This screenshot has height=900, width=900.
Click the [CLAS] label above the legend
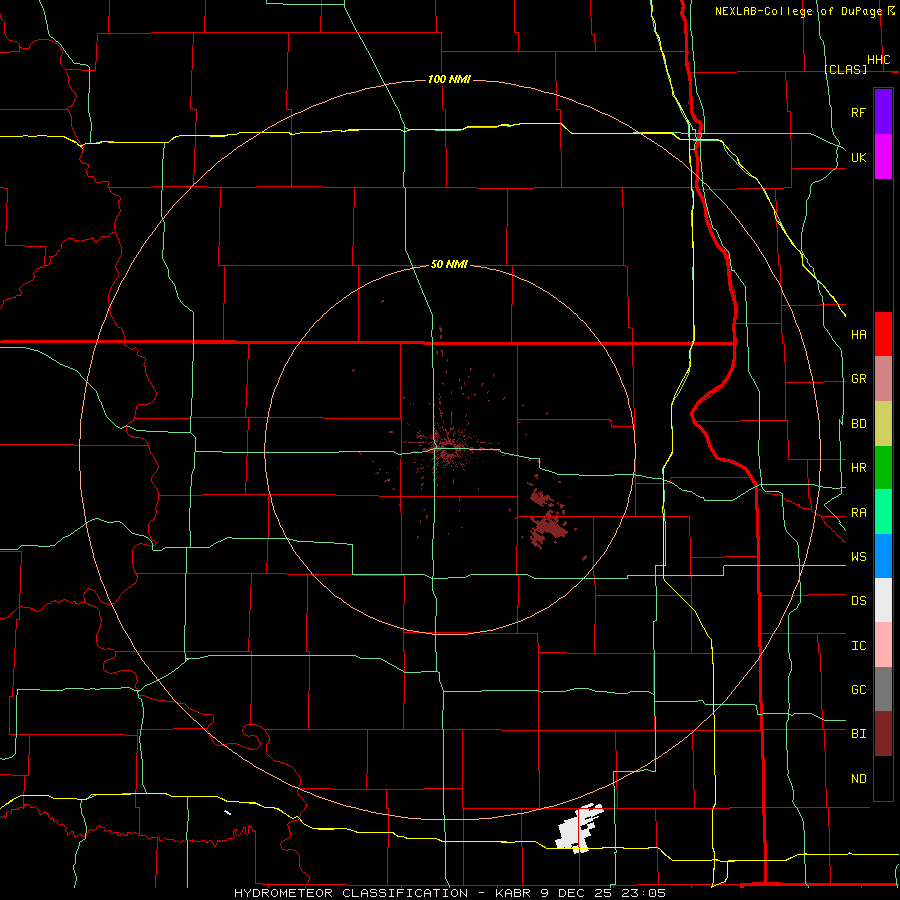pyautogui.click(x=845, y=69)
